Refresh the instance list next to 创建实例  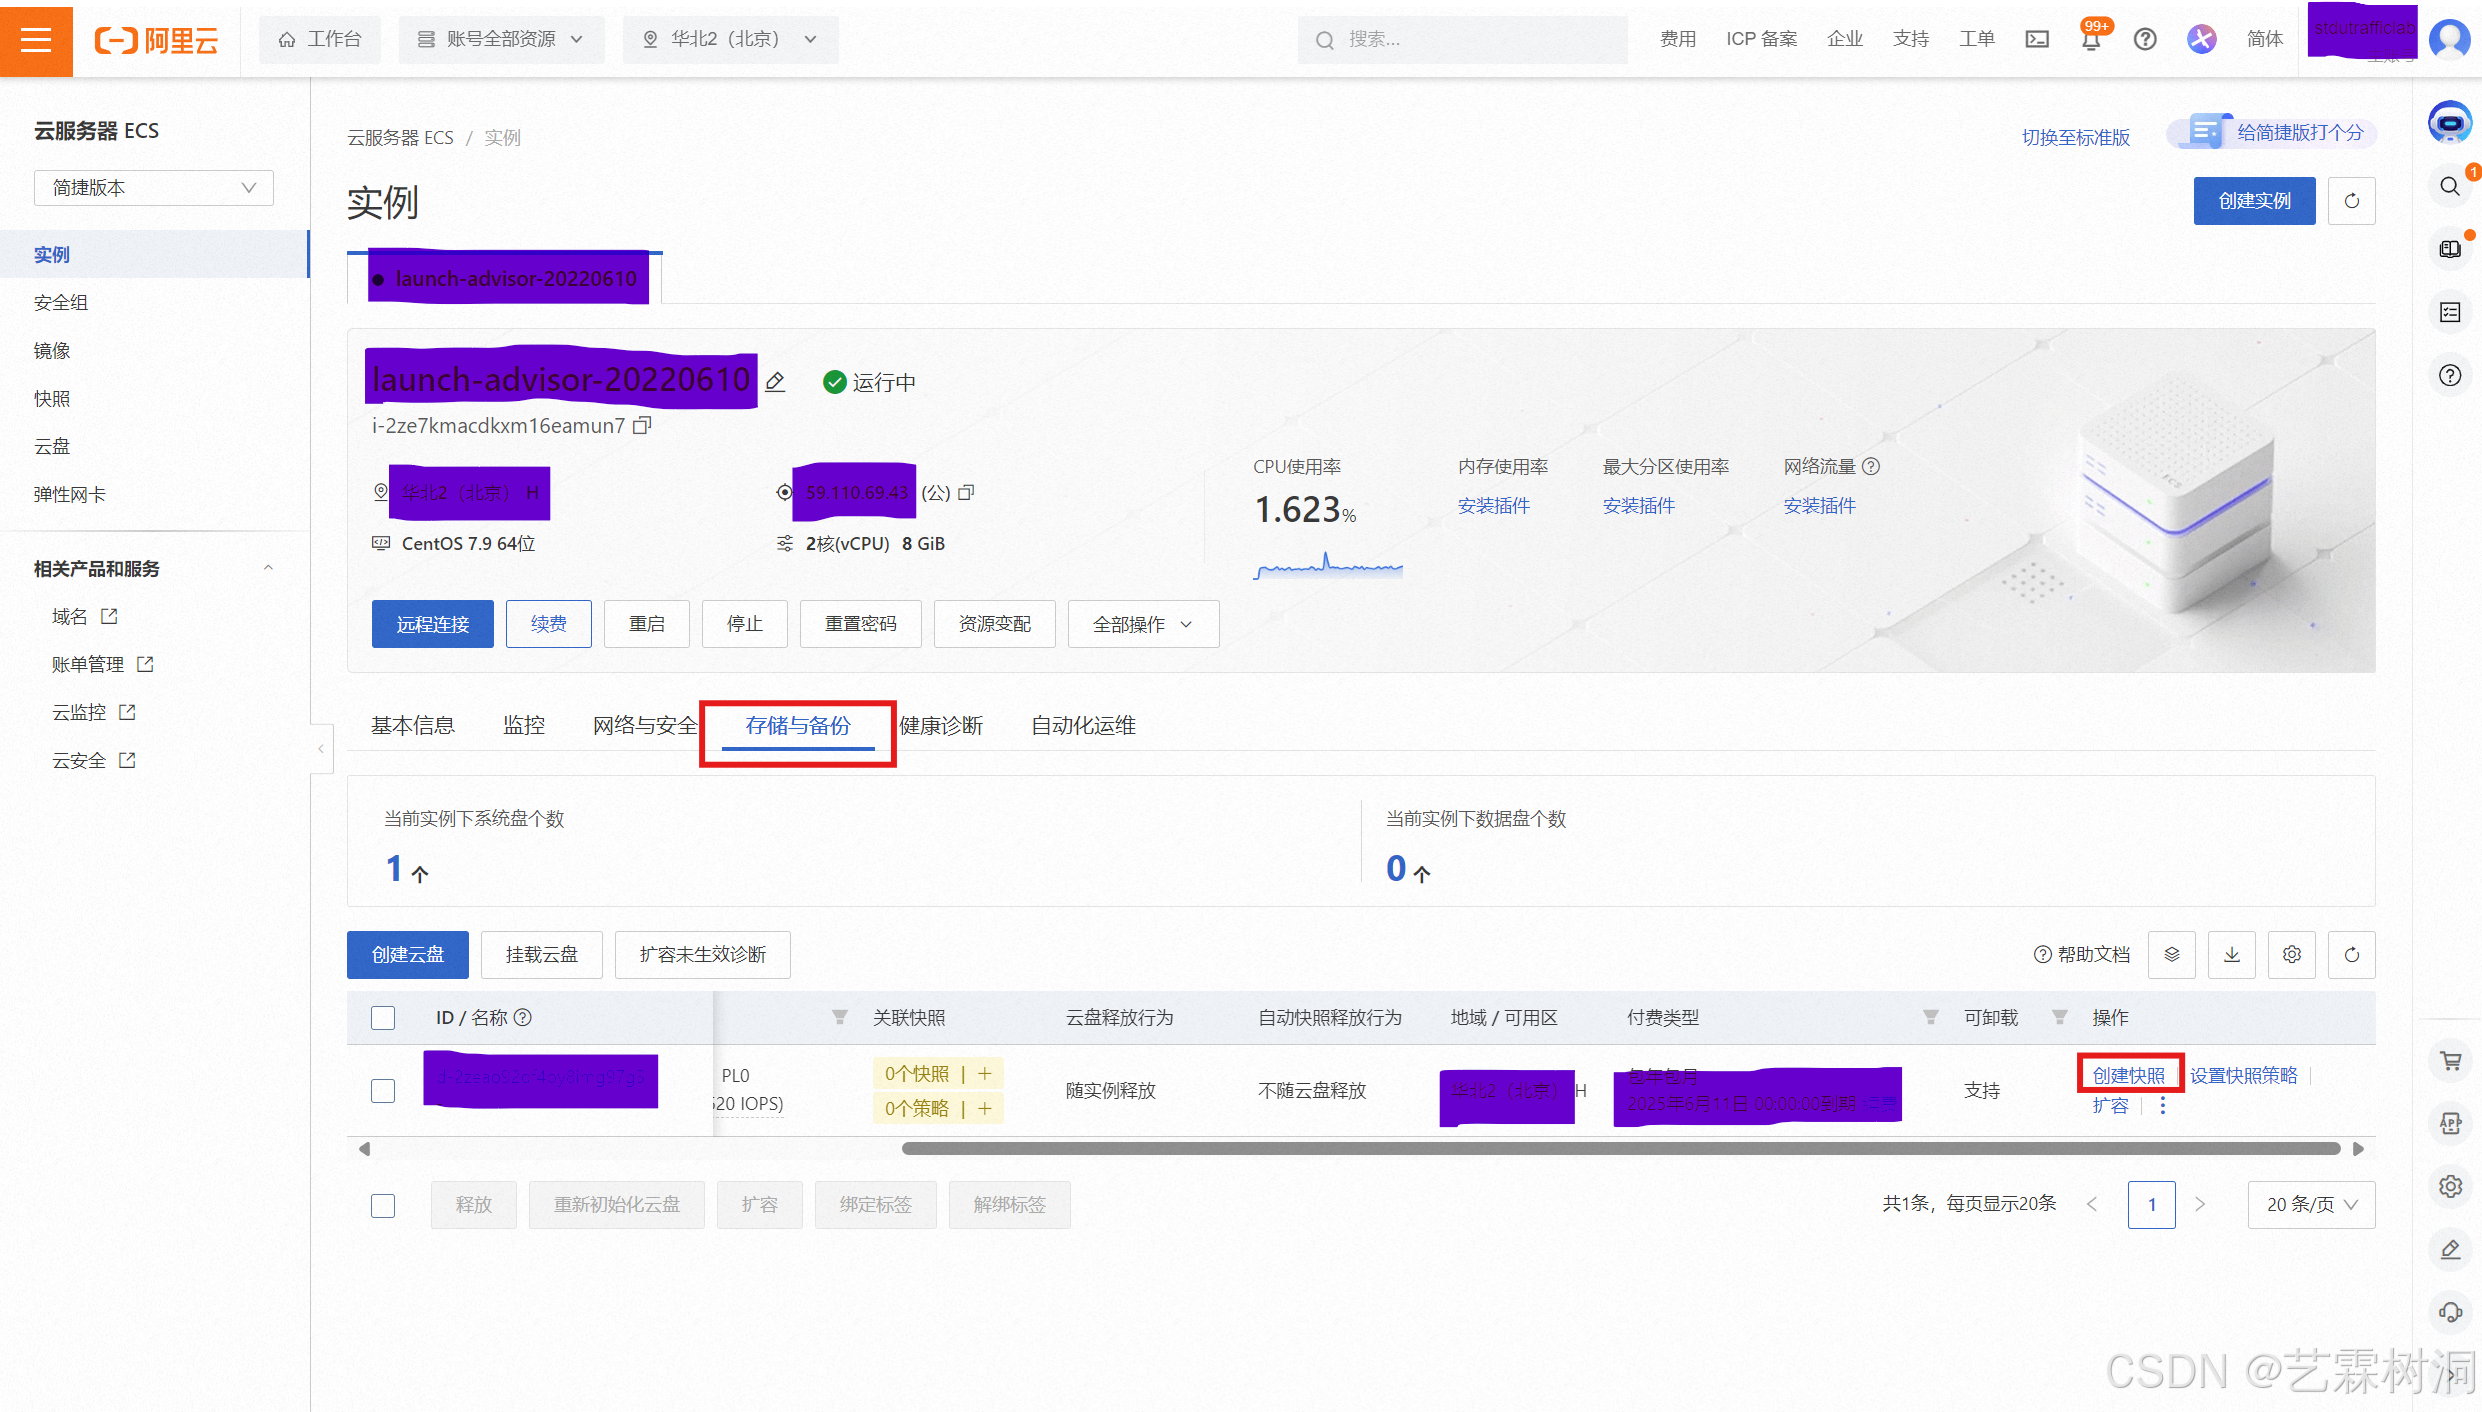2352,201
